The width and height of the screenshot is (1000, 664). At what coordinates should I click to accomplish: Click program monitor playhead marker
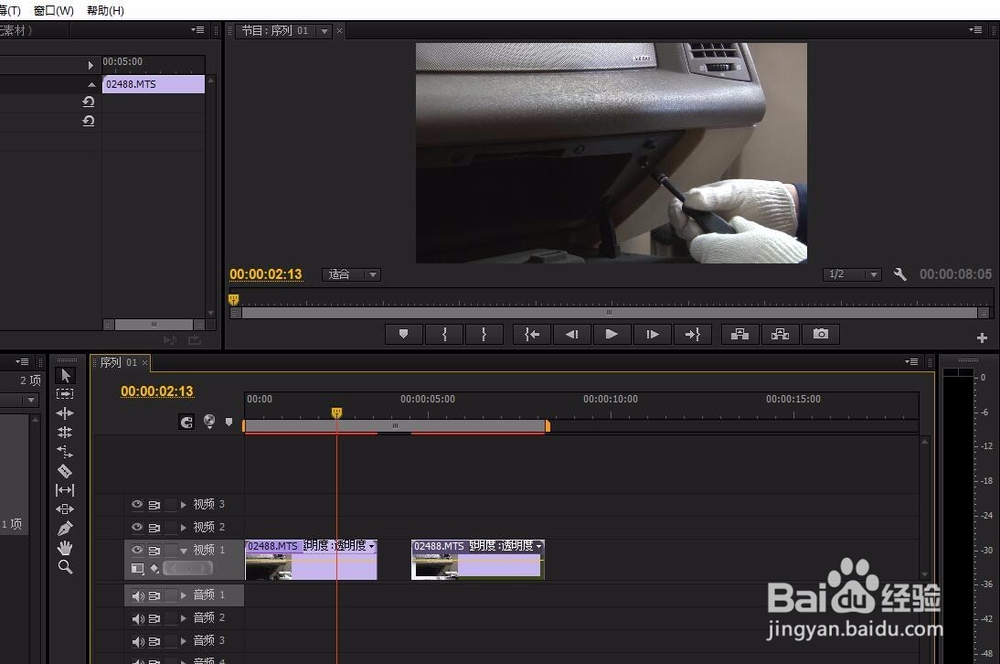[233, 299]
